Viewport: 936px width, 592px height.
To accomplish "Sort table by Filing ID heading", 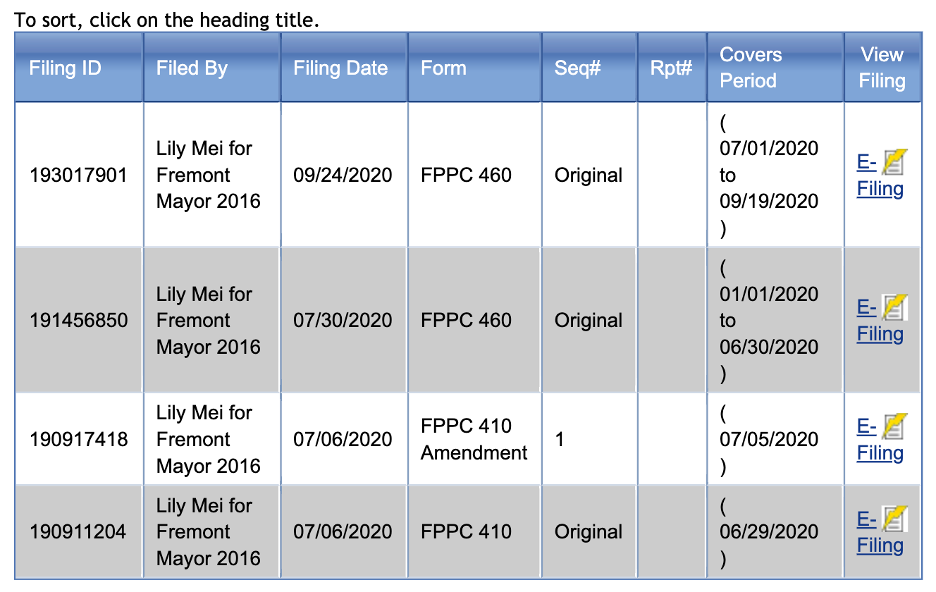I will coord(65,68).
